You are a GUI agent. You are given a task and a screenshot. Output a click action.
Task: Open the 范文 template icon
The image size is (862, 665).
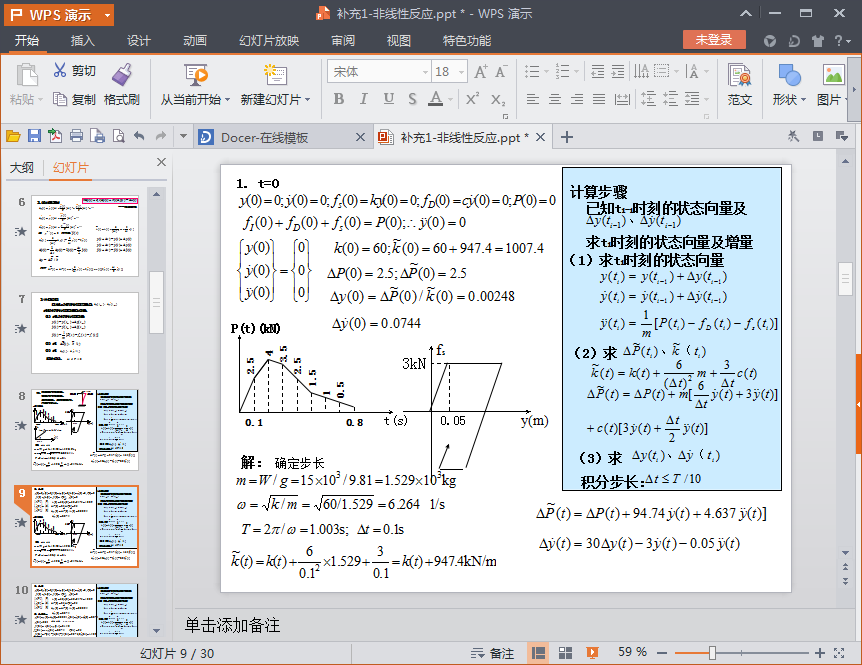[739, 75]
